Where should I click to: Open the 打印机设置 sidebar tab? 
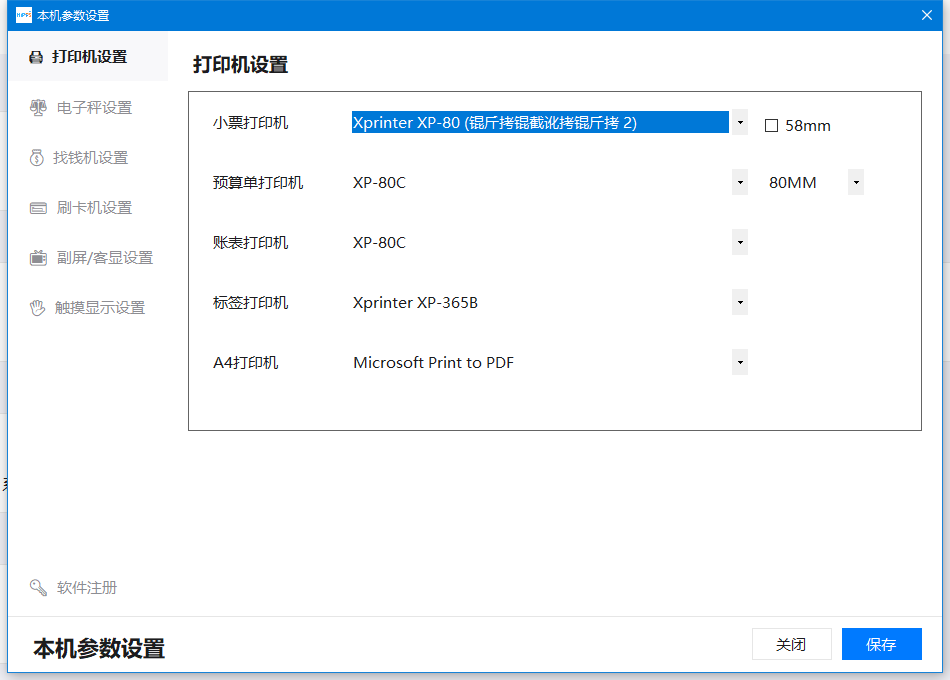(x=88, y=57)
